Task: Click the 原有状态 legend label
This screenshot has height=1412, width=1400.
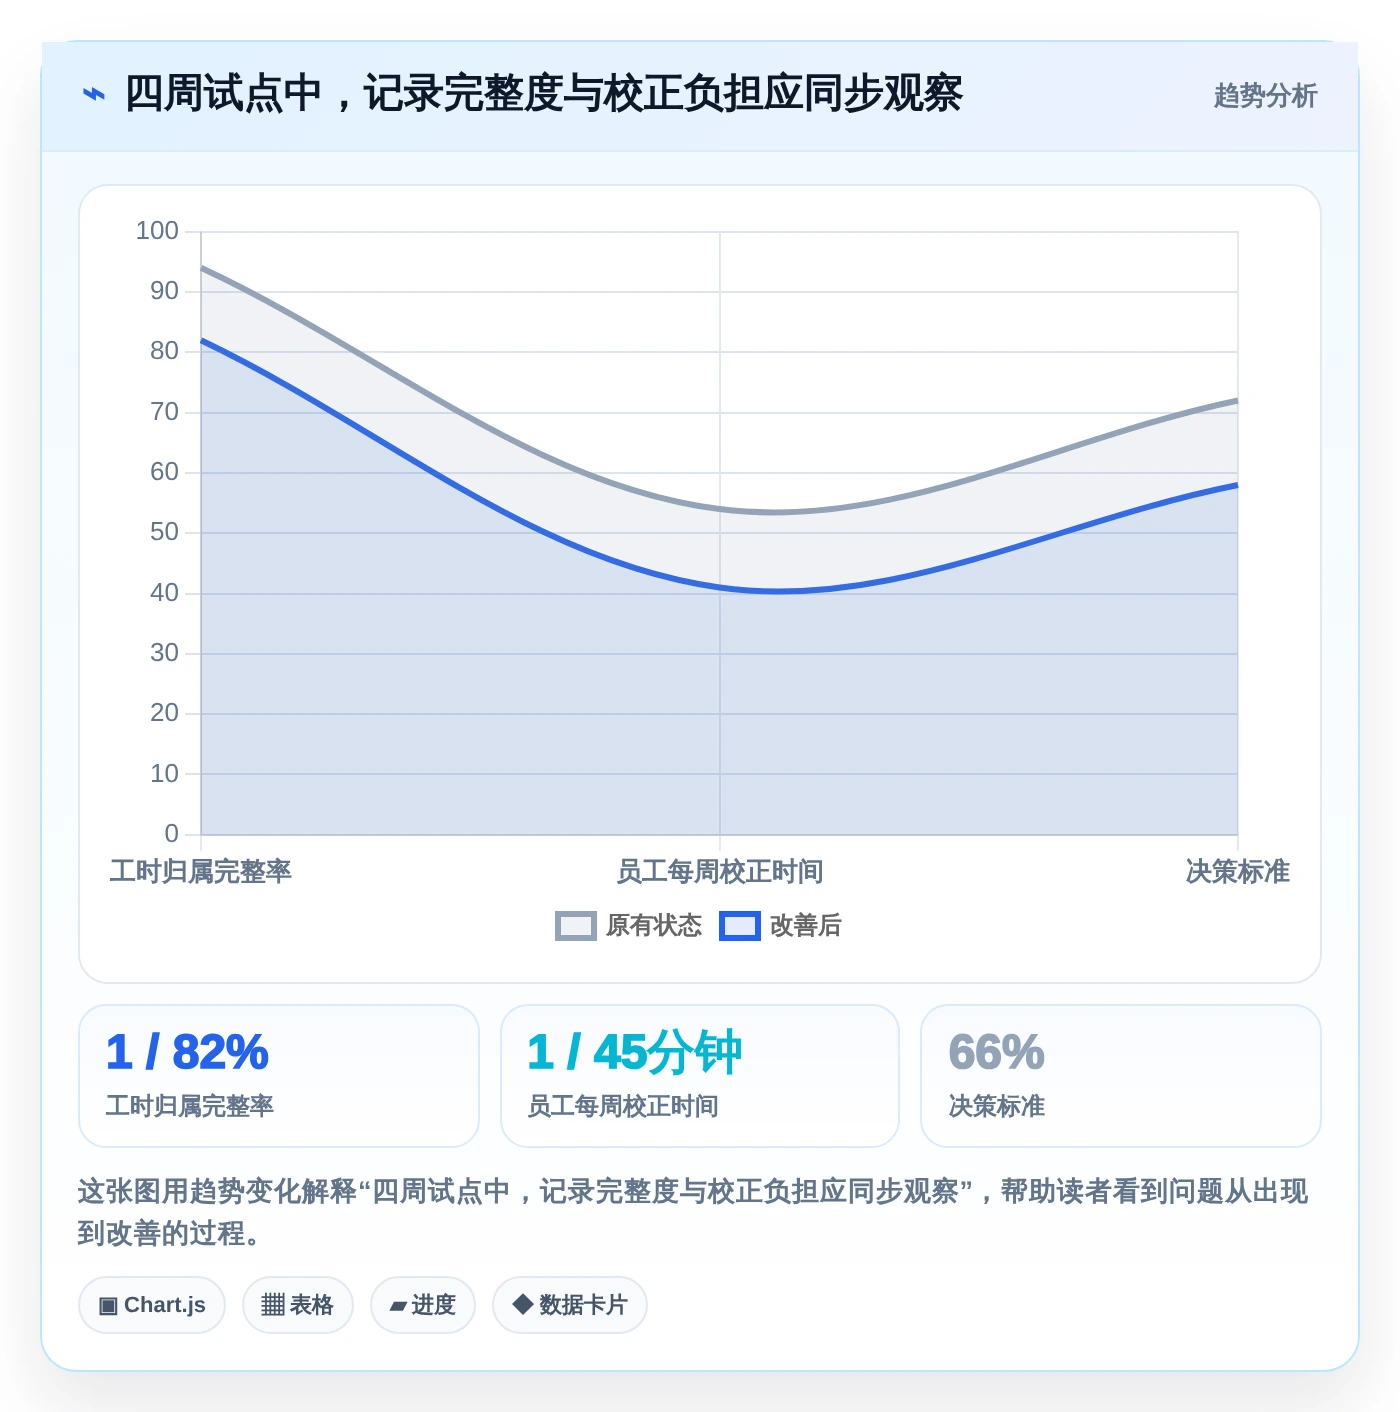Action: (654, 926)
